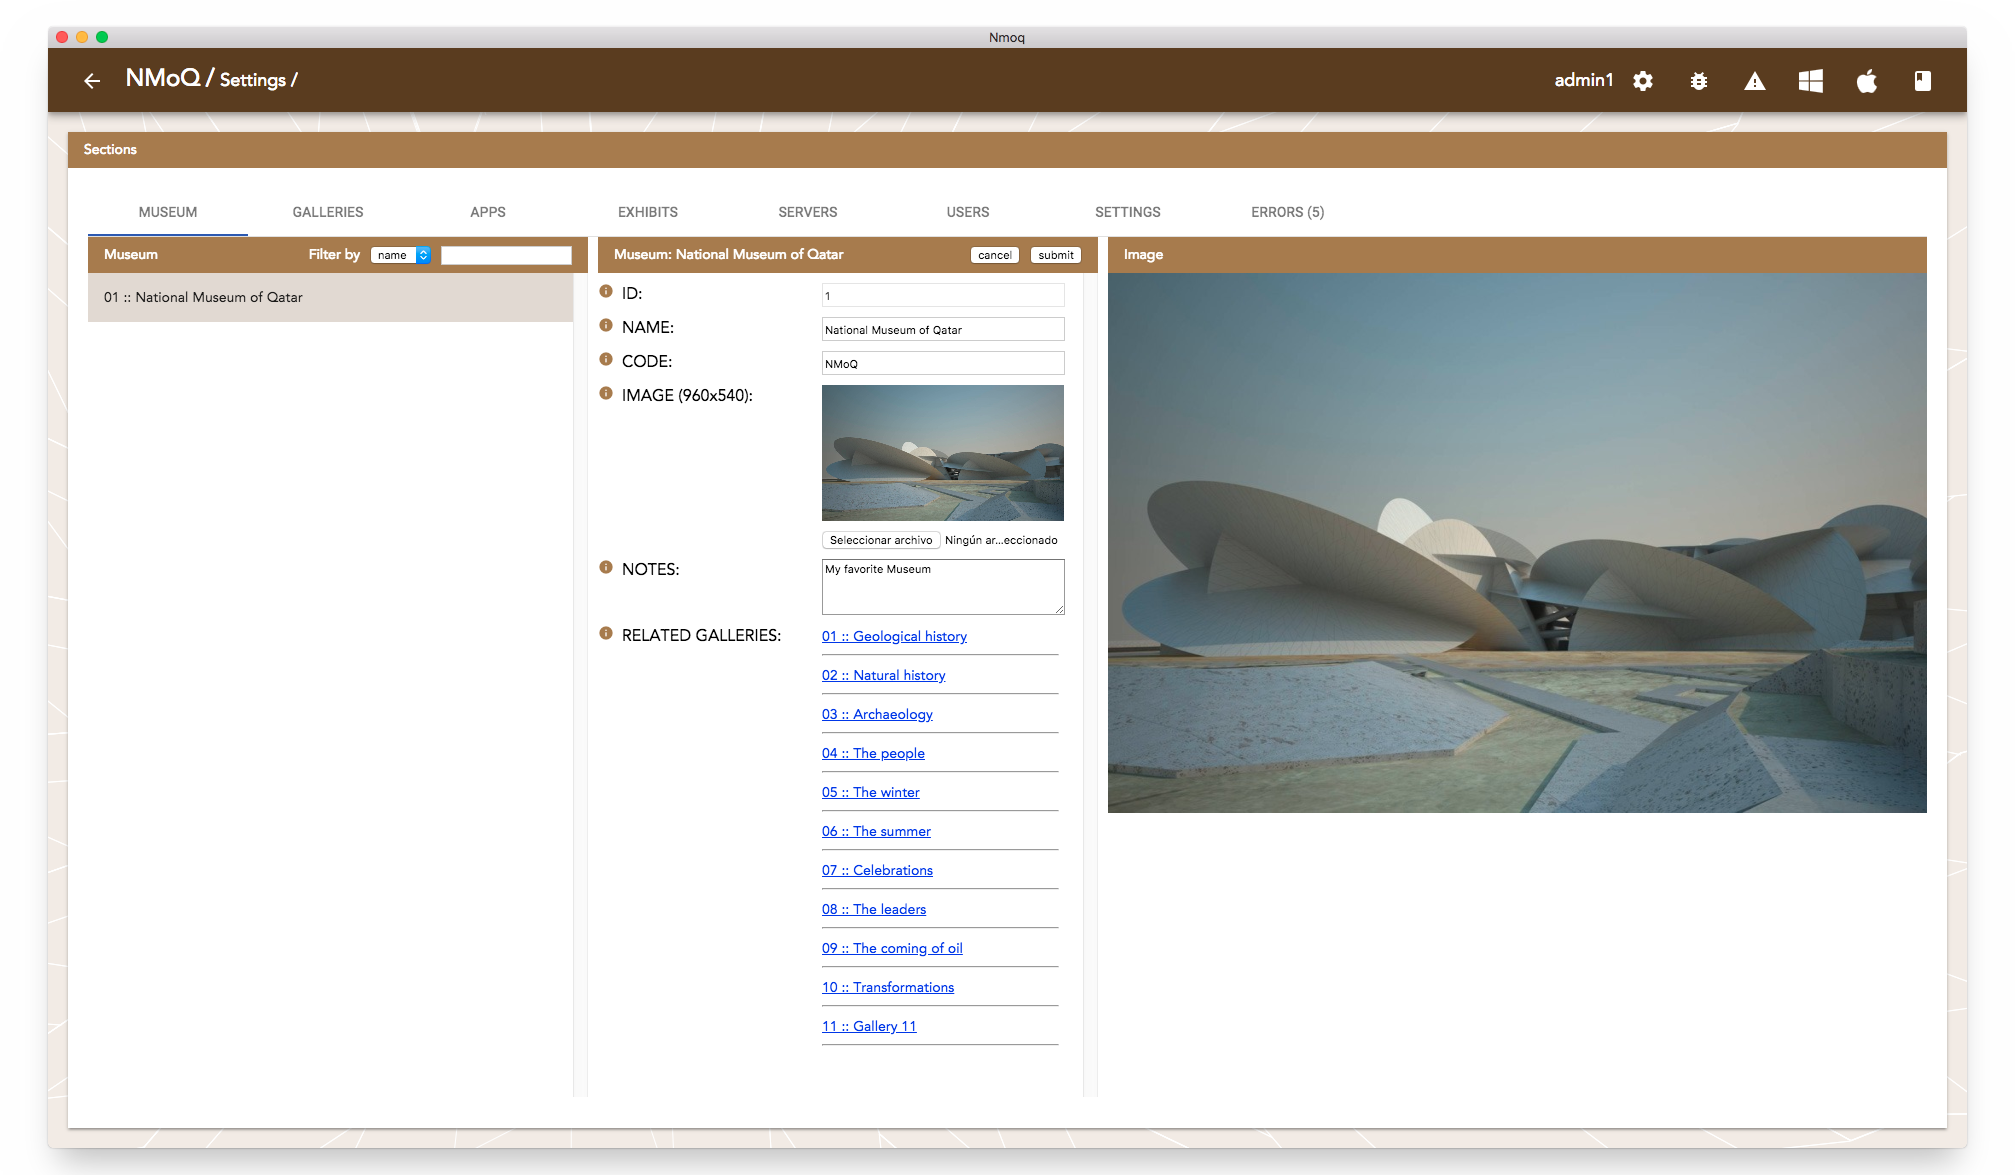
Task: Click info icon beside NOTES field
Action: pyautogui.click(x=606, y=567)
